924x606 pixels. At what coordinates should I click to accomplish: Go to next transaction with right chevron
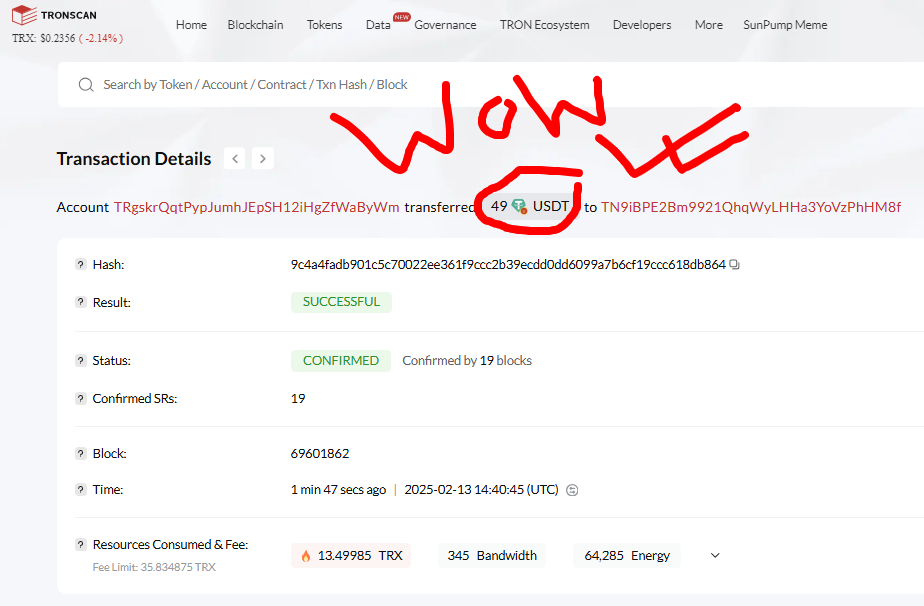(x=263, y=159)
